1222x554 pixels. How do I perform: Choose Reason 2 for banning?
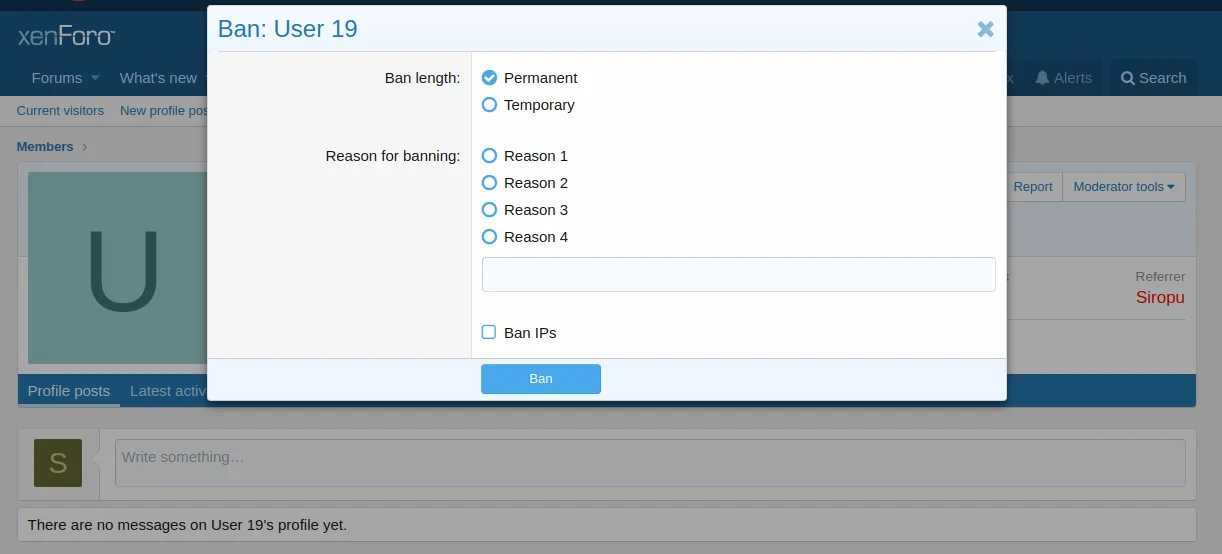489,183
